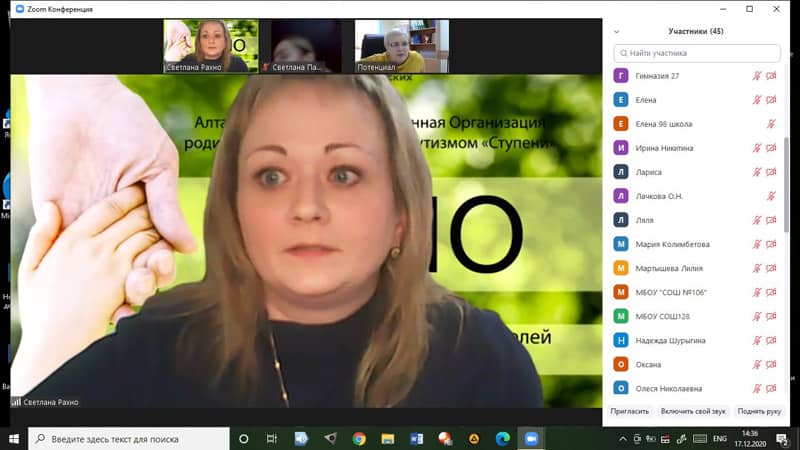Click the Zoom icon in the taskbar
The width and height of the screenshot is (800, 450).
coord(531,439)
